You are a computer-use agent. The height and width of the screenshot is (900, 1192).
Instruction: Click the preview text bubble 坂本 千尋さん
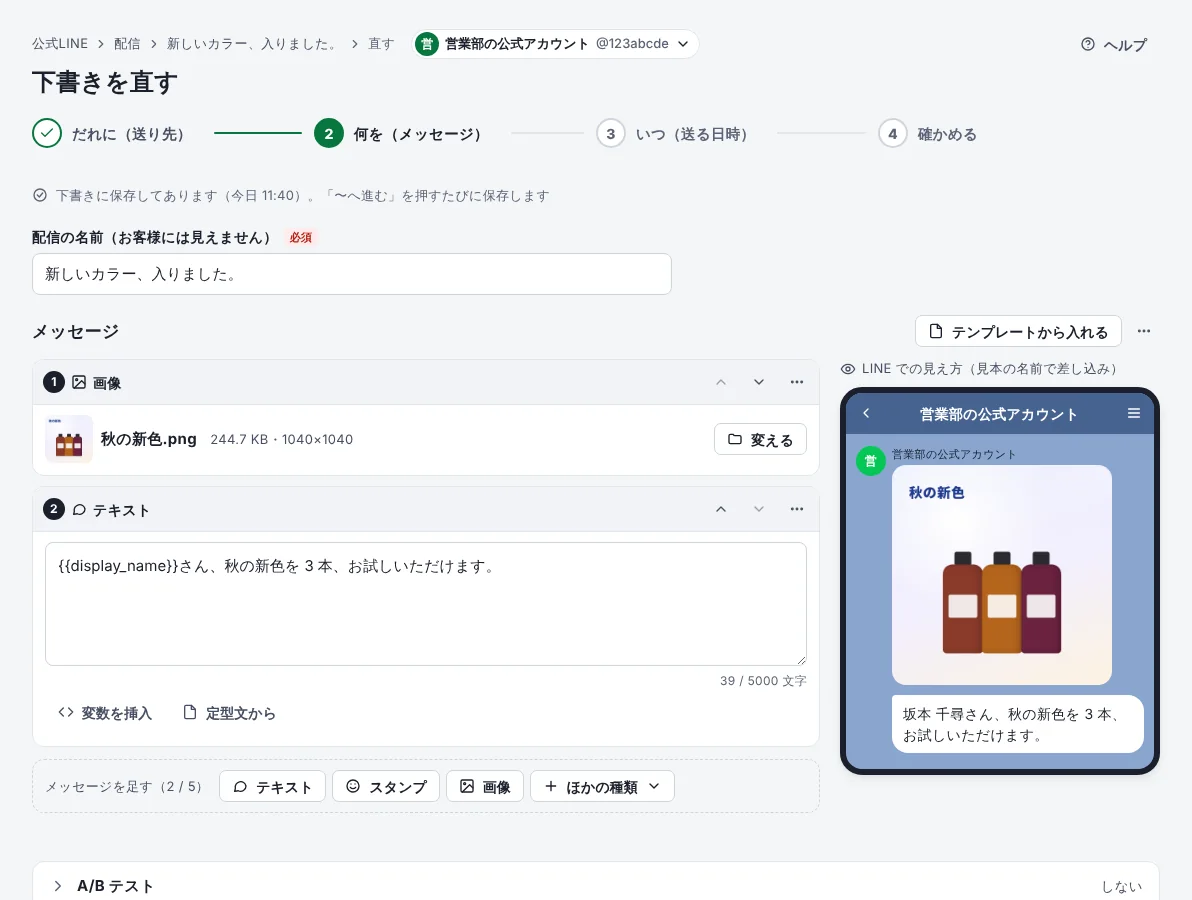click(1017, 724)
